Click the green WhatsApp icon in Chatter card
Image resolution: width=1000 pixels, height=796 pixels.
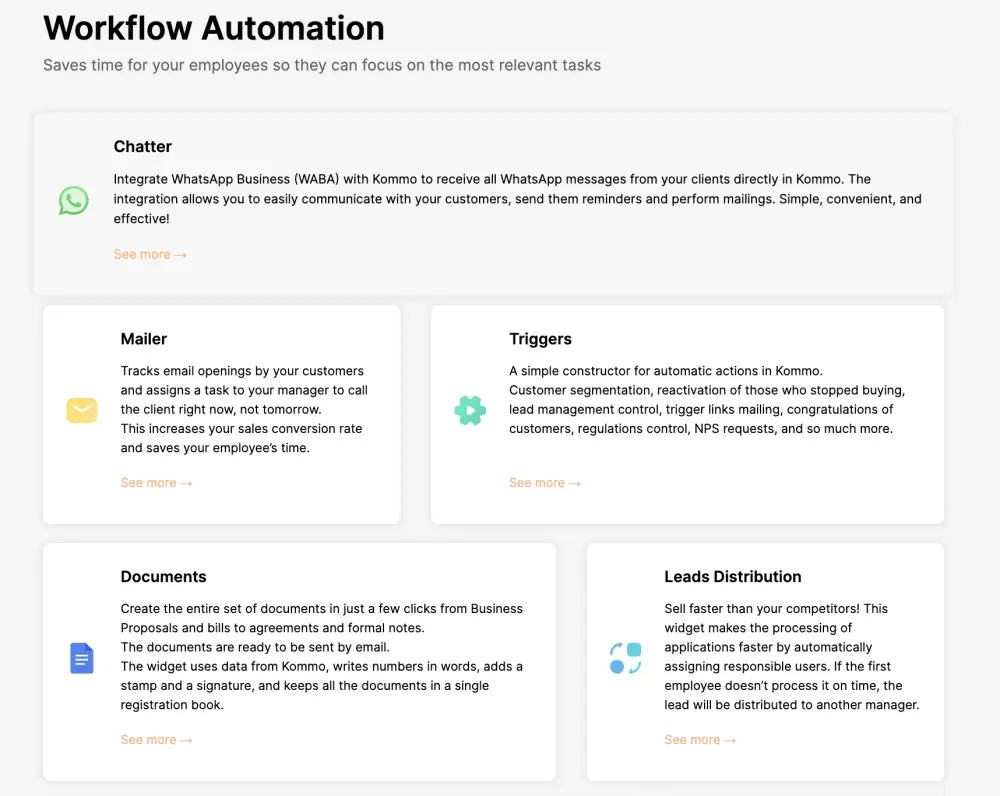coord(74,201)
